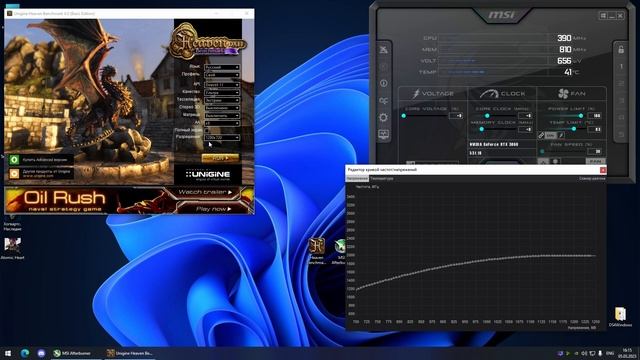The height and width of the screenshot is (360, 640).
Task: Click the Run button in Heaven
Action: coord(220,158)
